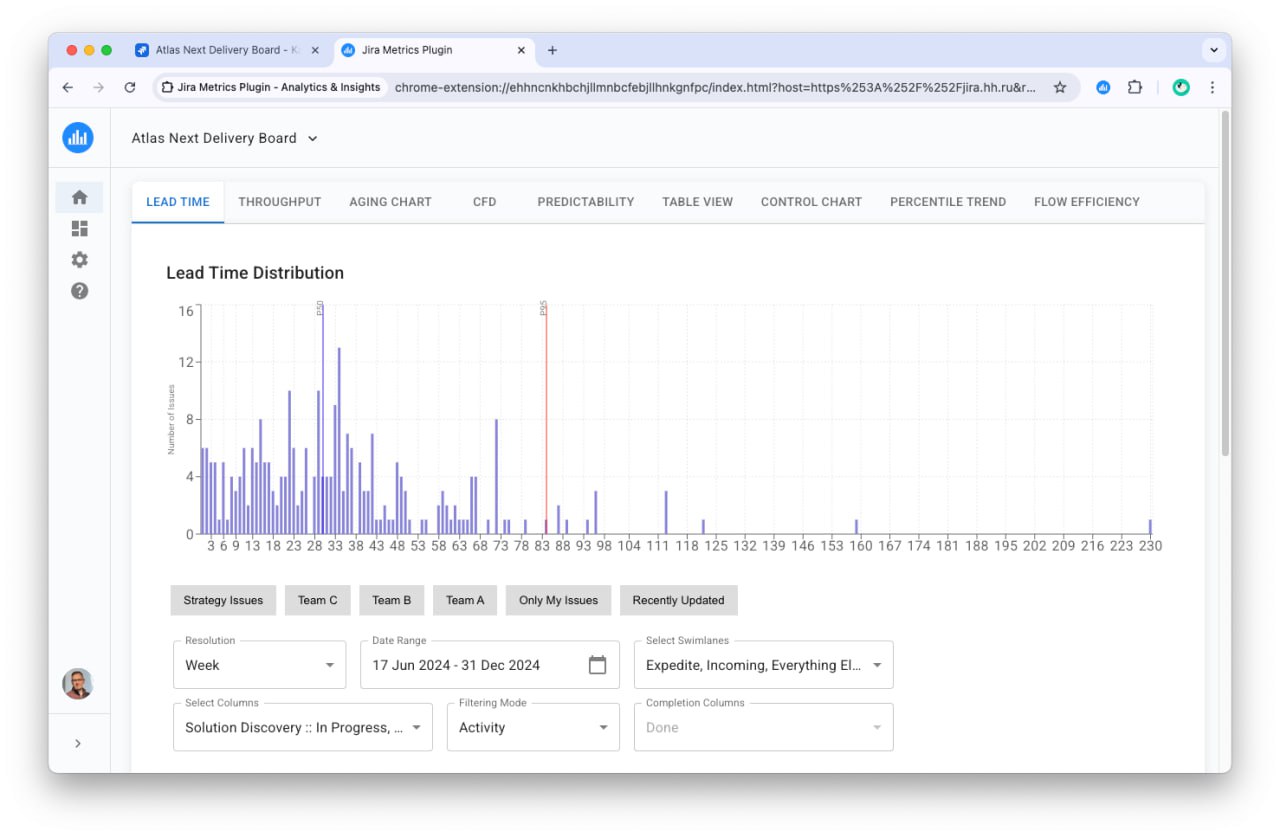Close the Atlas Next Delivery Board tab
This screenshot has height=837, width=1280.
click(315, 50)
